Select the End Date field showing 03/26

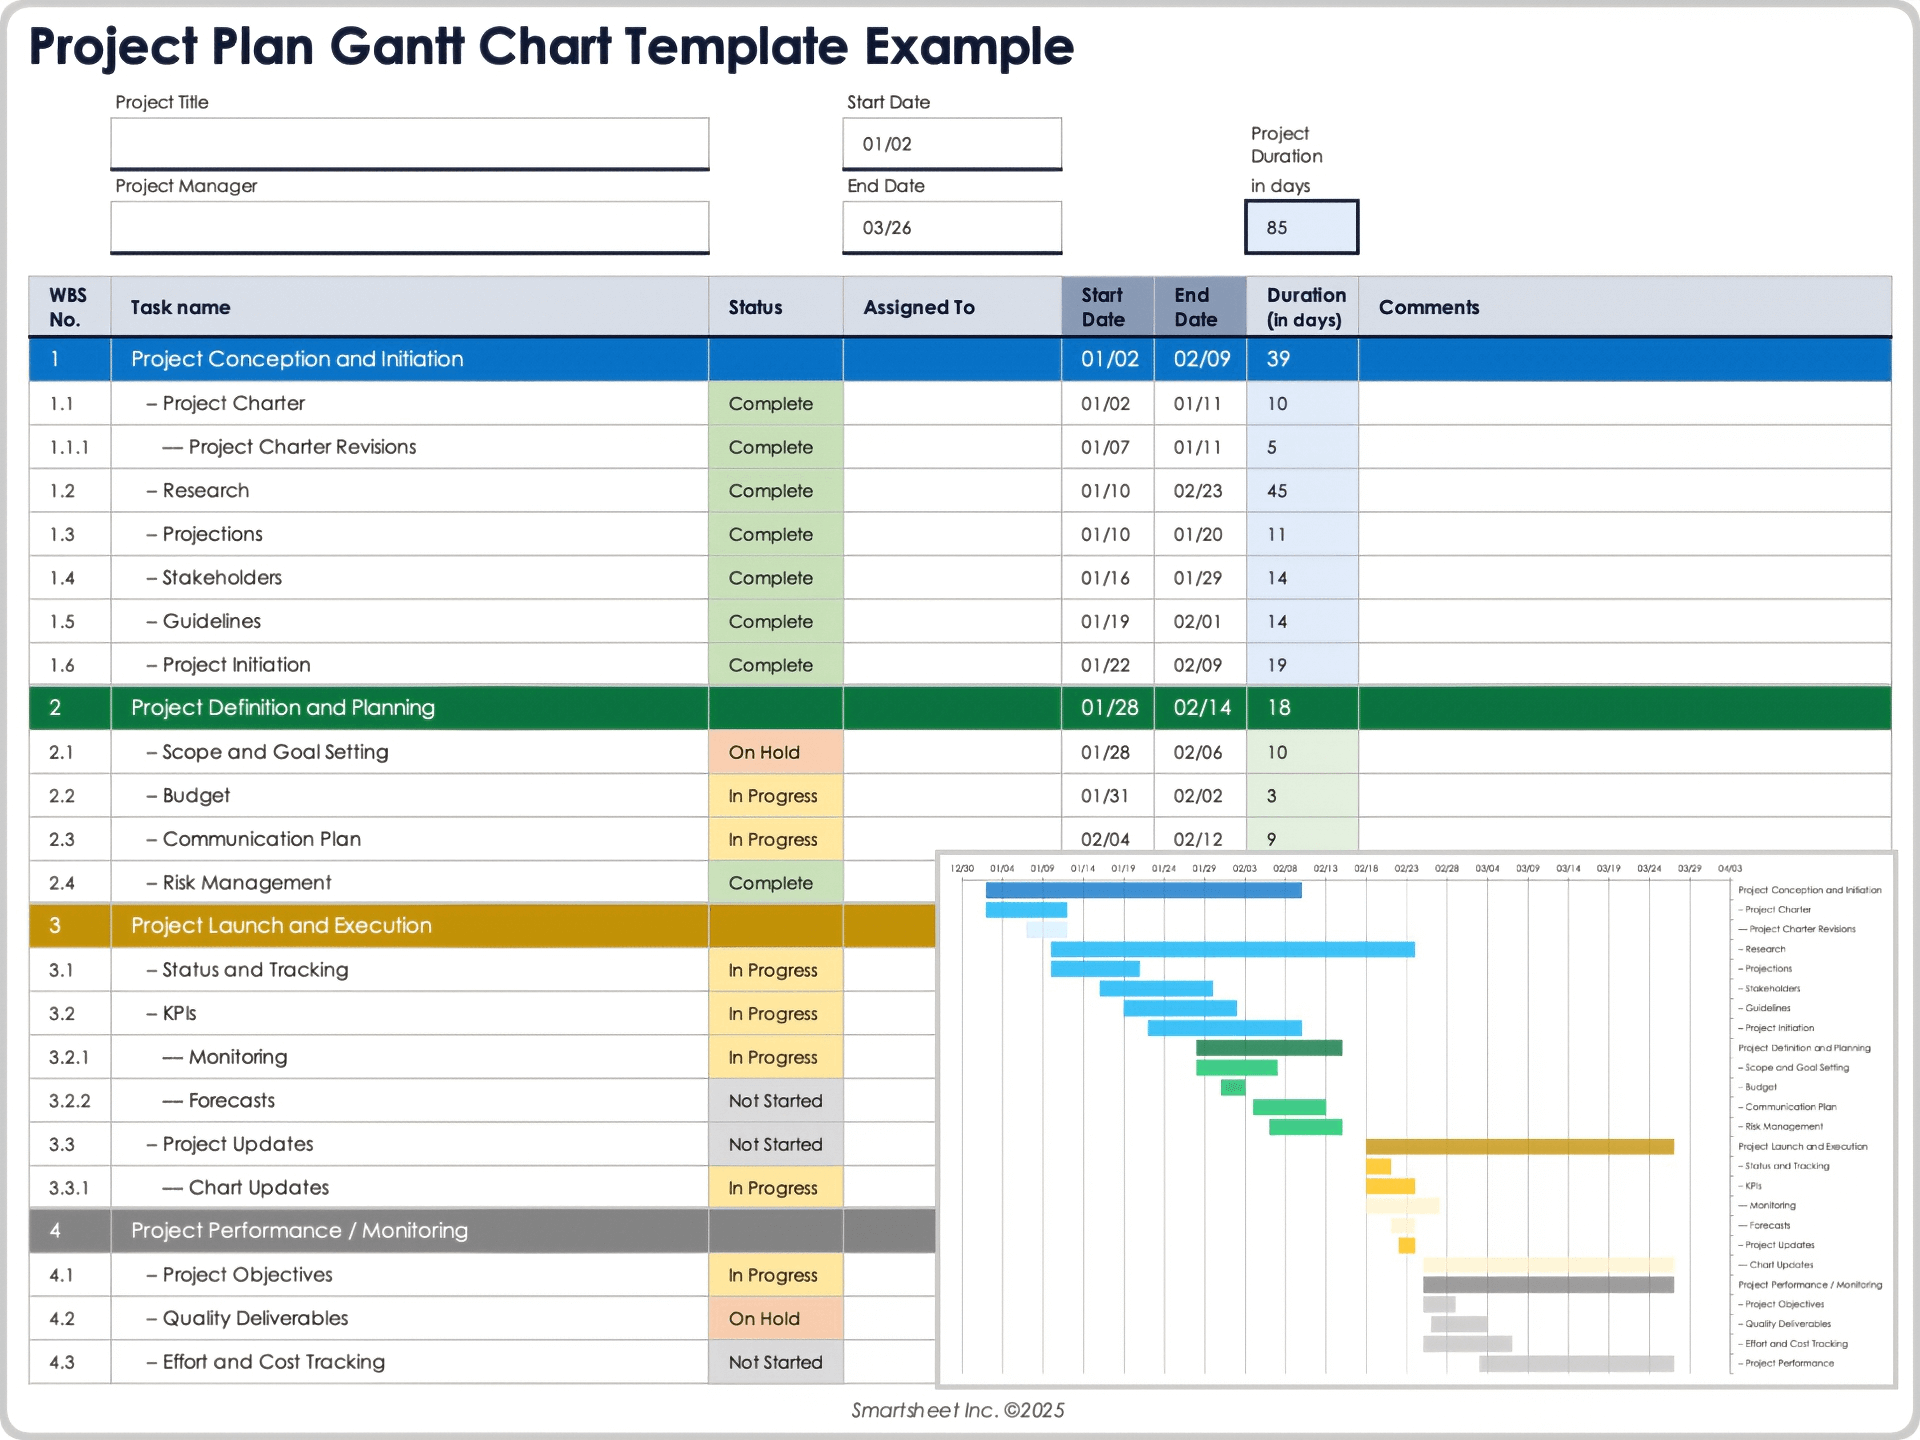950,227
